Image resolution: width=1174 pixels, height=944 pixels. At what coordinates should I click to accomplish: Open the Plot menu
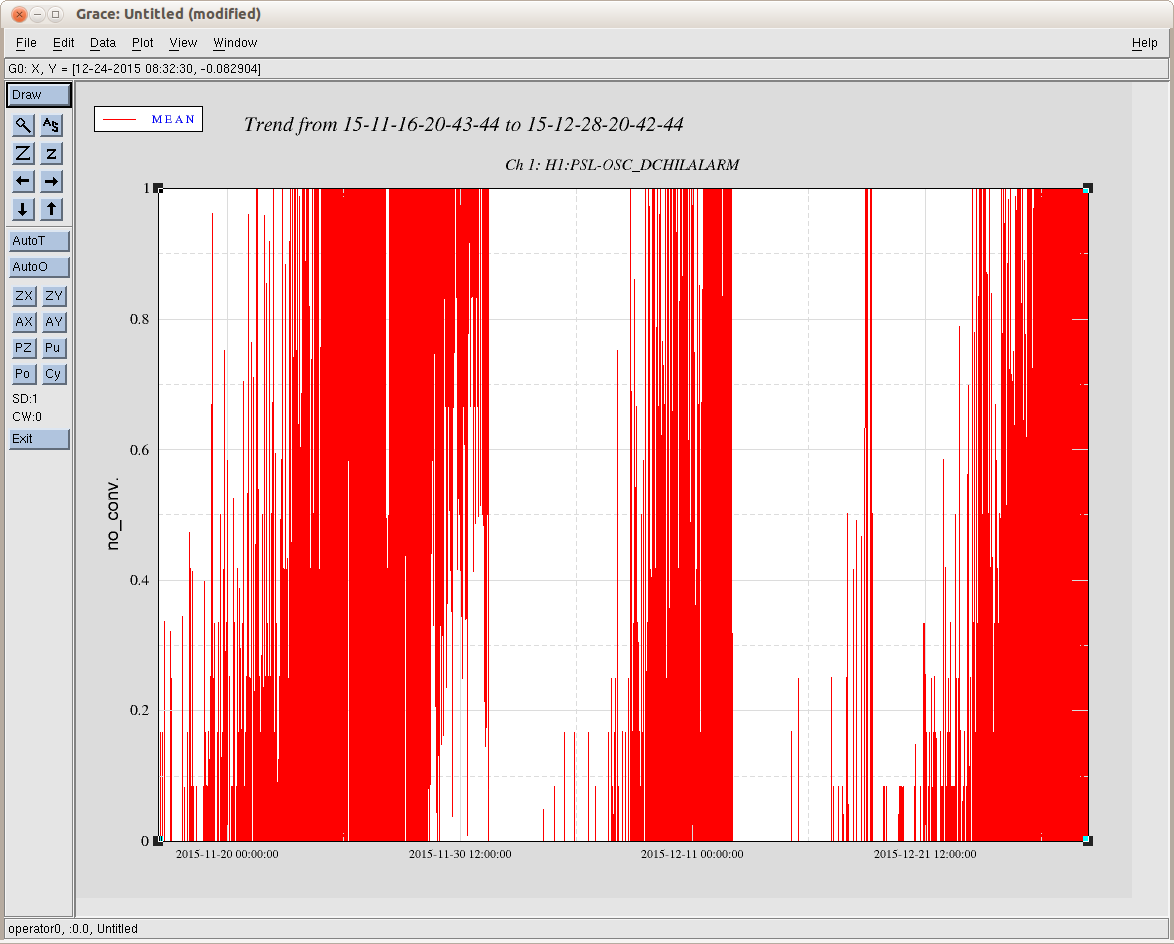click(x=143, y=43)
